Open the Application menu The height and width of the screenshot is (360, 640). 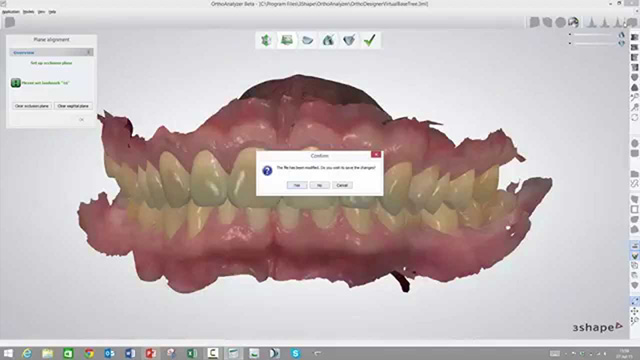pos(11,12)
